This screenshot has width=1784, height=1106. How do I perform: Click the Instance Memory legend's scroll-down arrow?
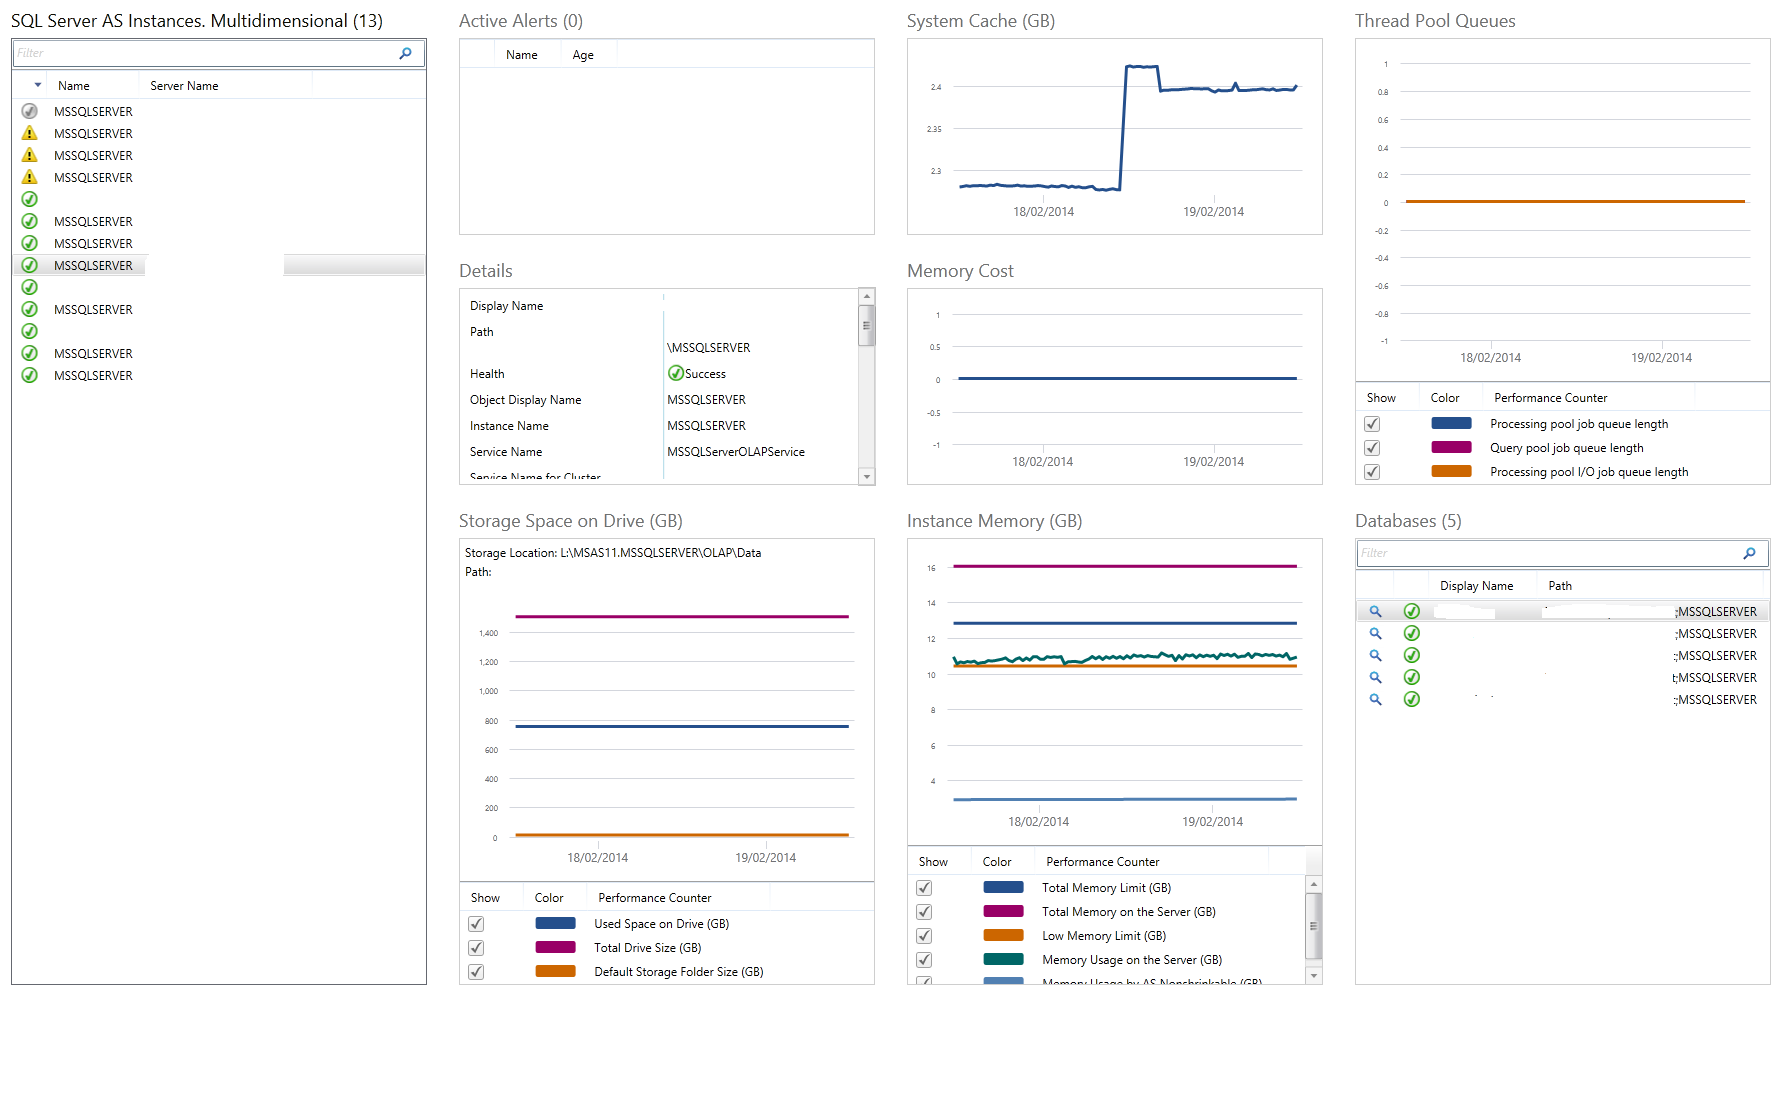tap(1314, 975)
